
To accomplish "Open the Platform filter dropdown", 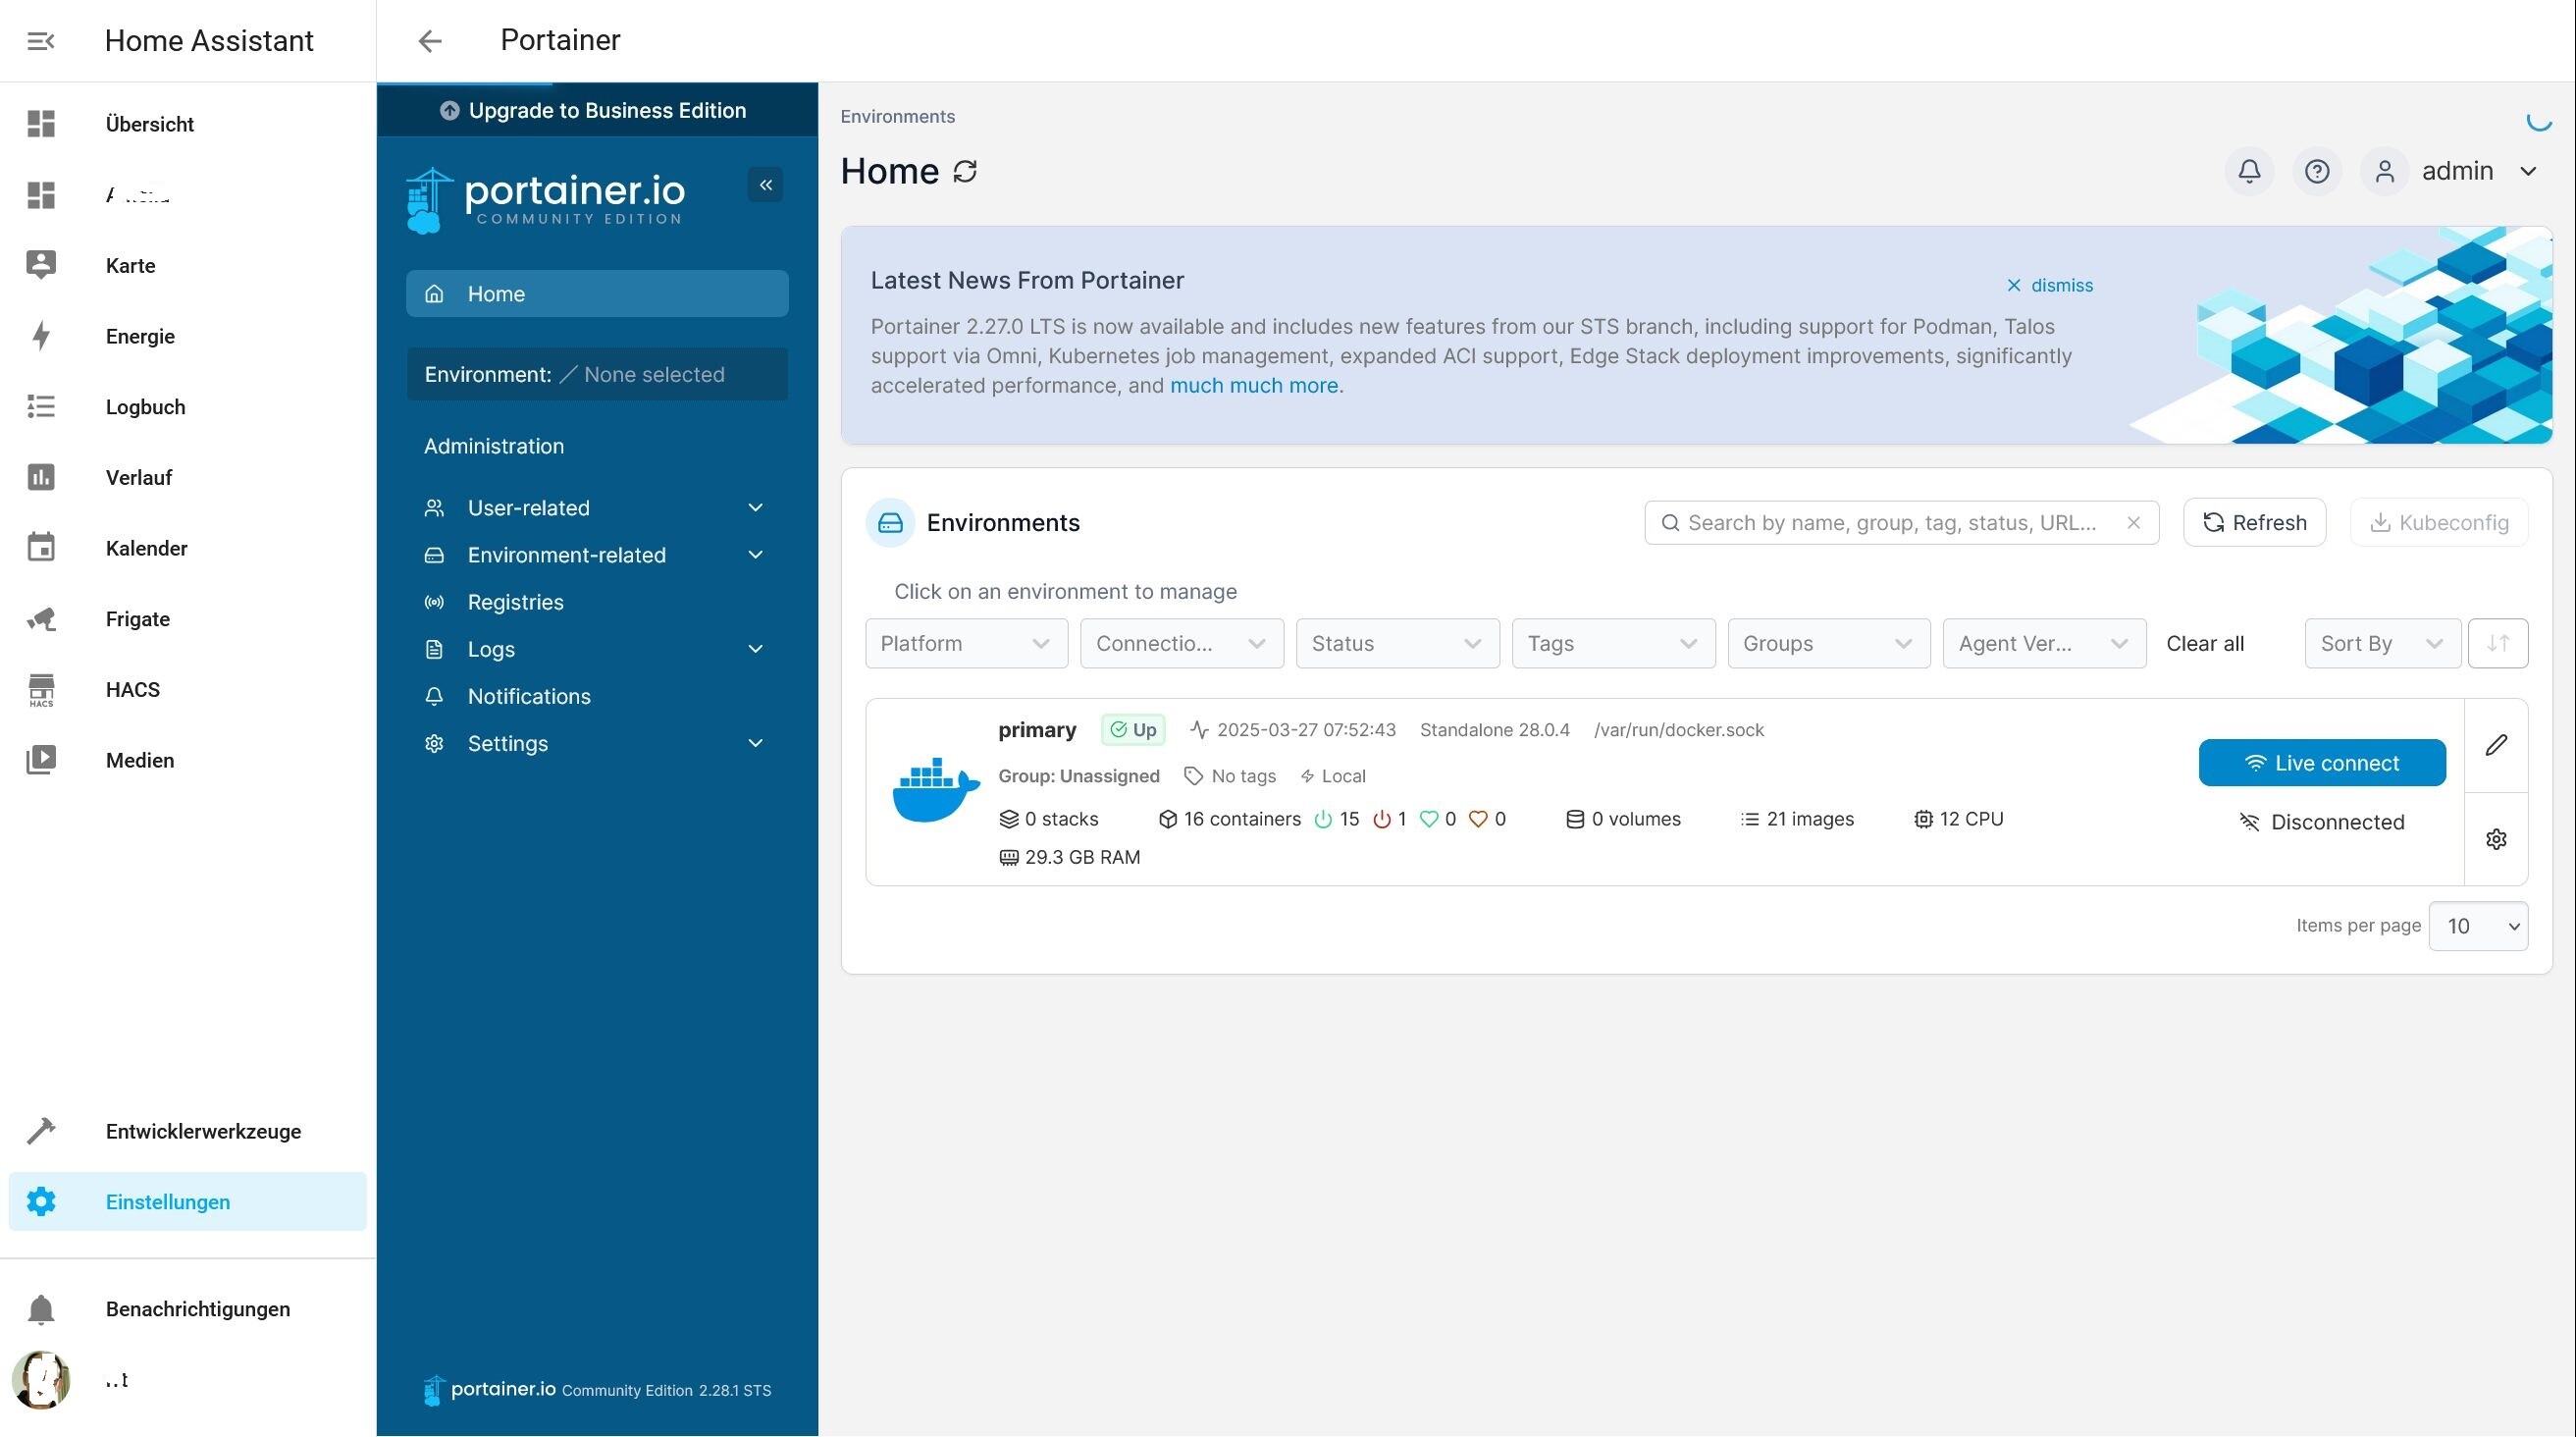I will point(965,643).
